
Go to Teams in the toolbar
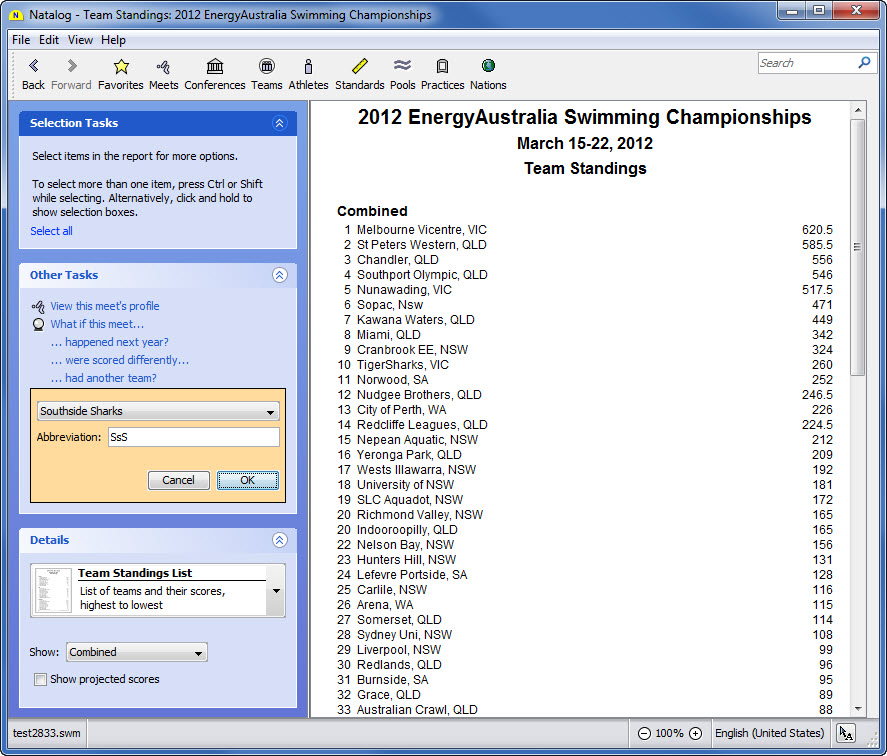pos(266,67)
